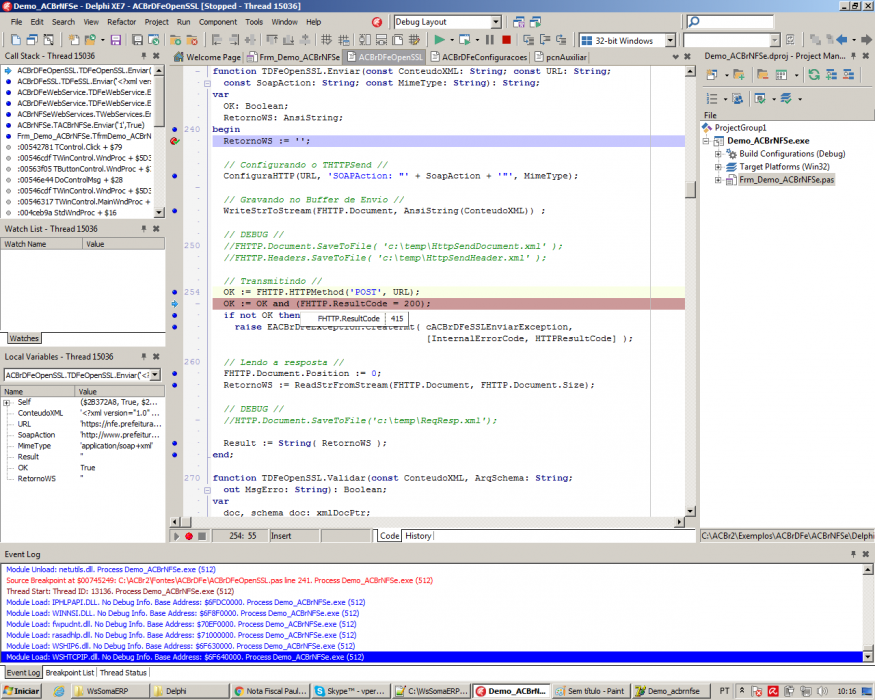Image resolution: width=875 pixels, height=700 pixels.
Task: Click the editor vertical scrollbar thumb
Action: pyautogui.click(x=690, y=190)
